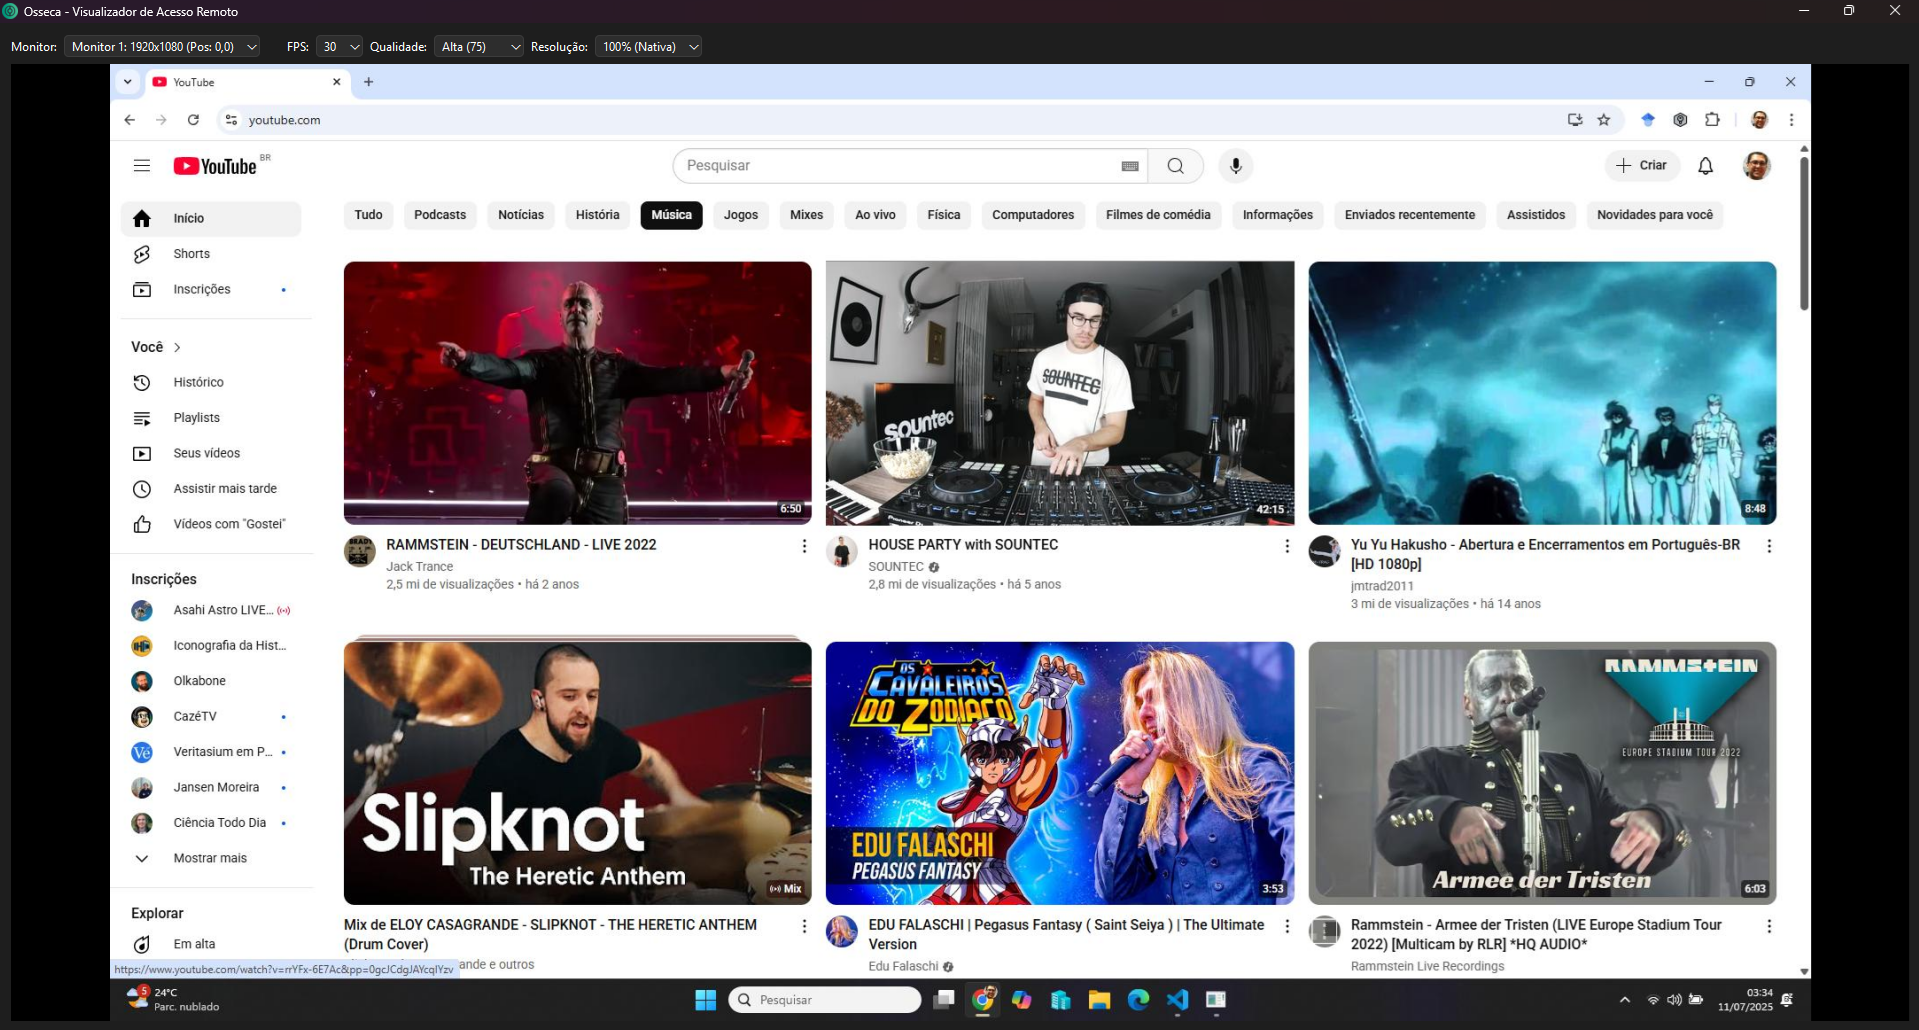Click the search magnifier button
The height and width of the screenshot is (1030, 1919).
click(1175, 166)
